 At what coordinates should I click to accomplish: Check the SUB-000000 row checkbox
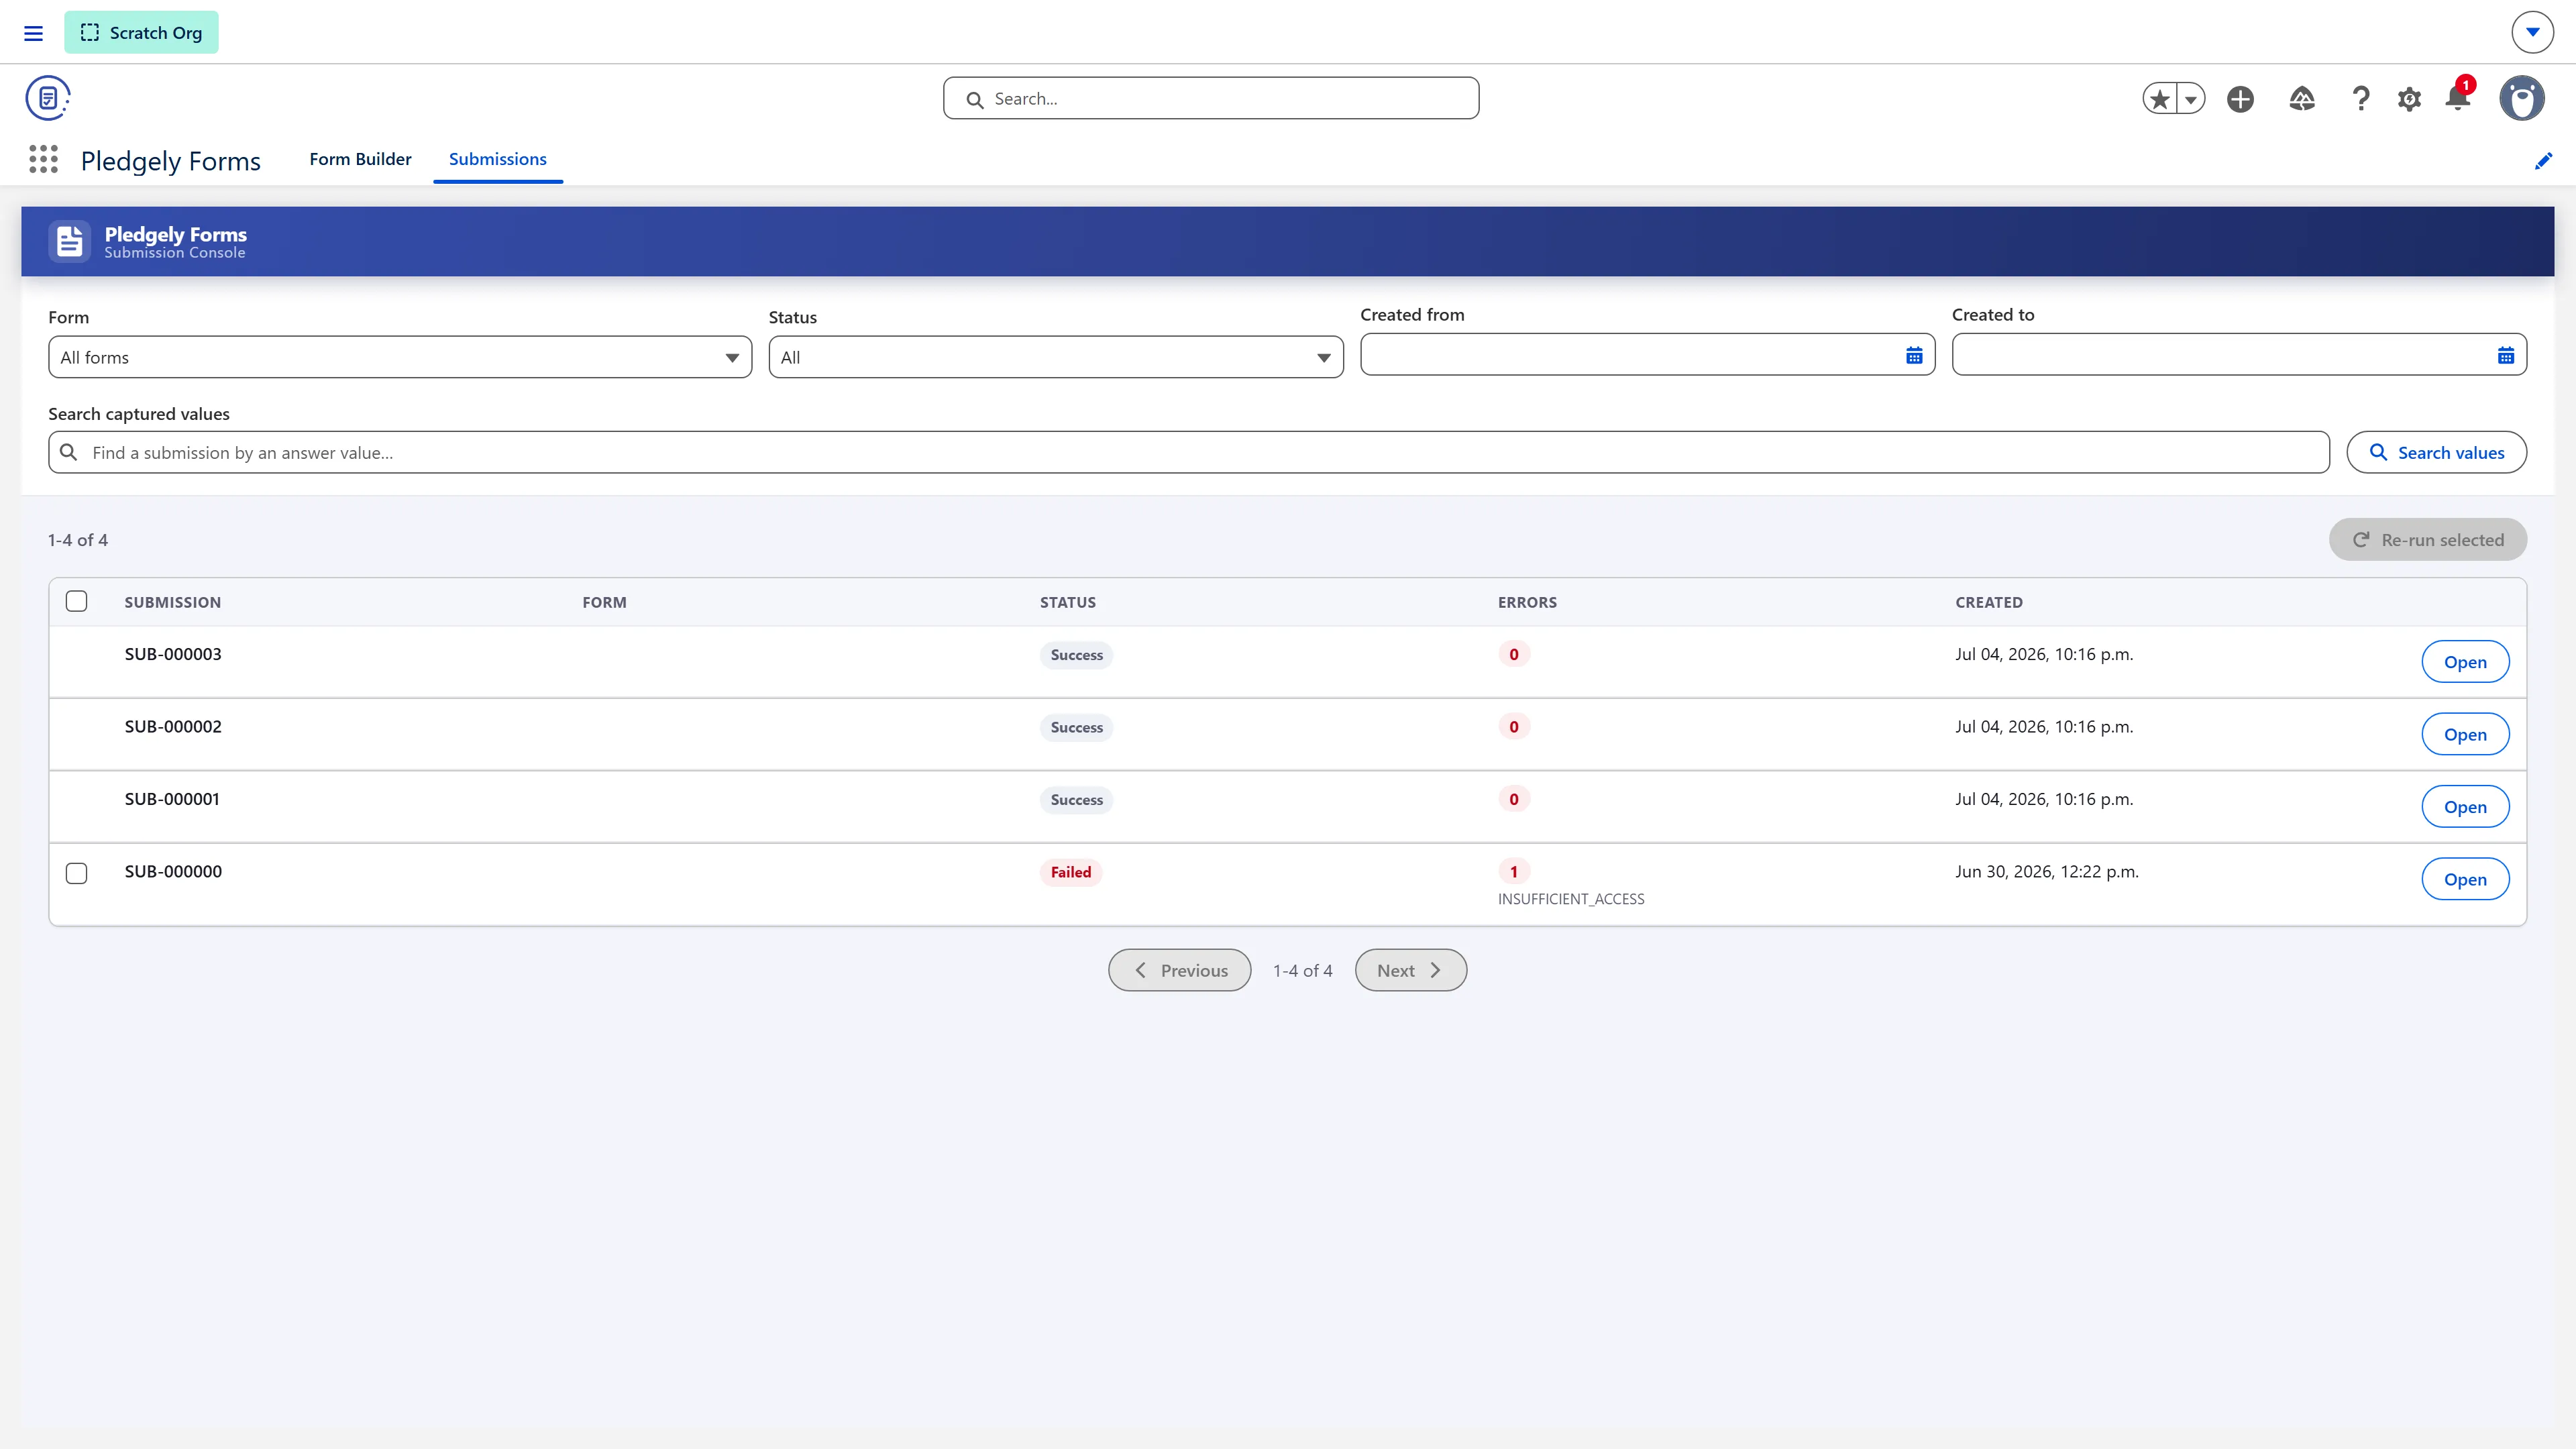click(76, 873)
